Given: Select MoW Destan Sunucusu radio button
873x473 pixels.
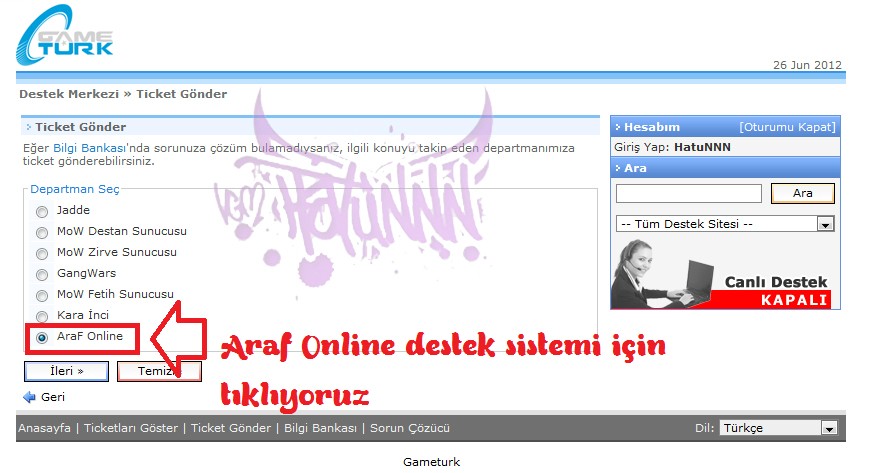Looking at the screenshot, I should (x=42, y=233).
